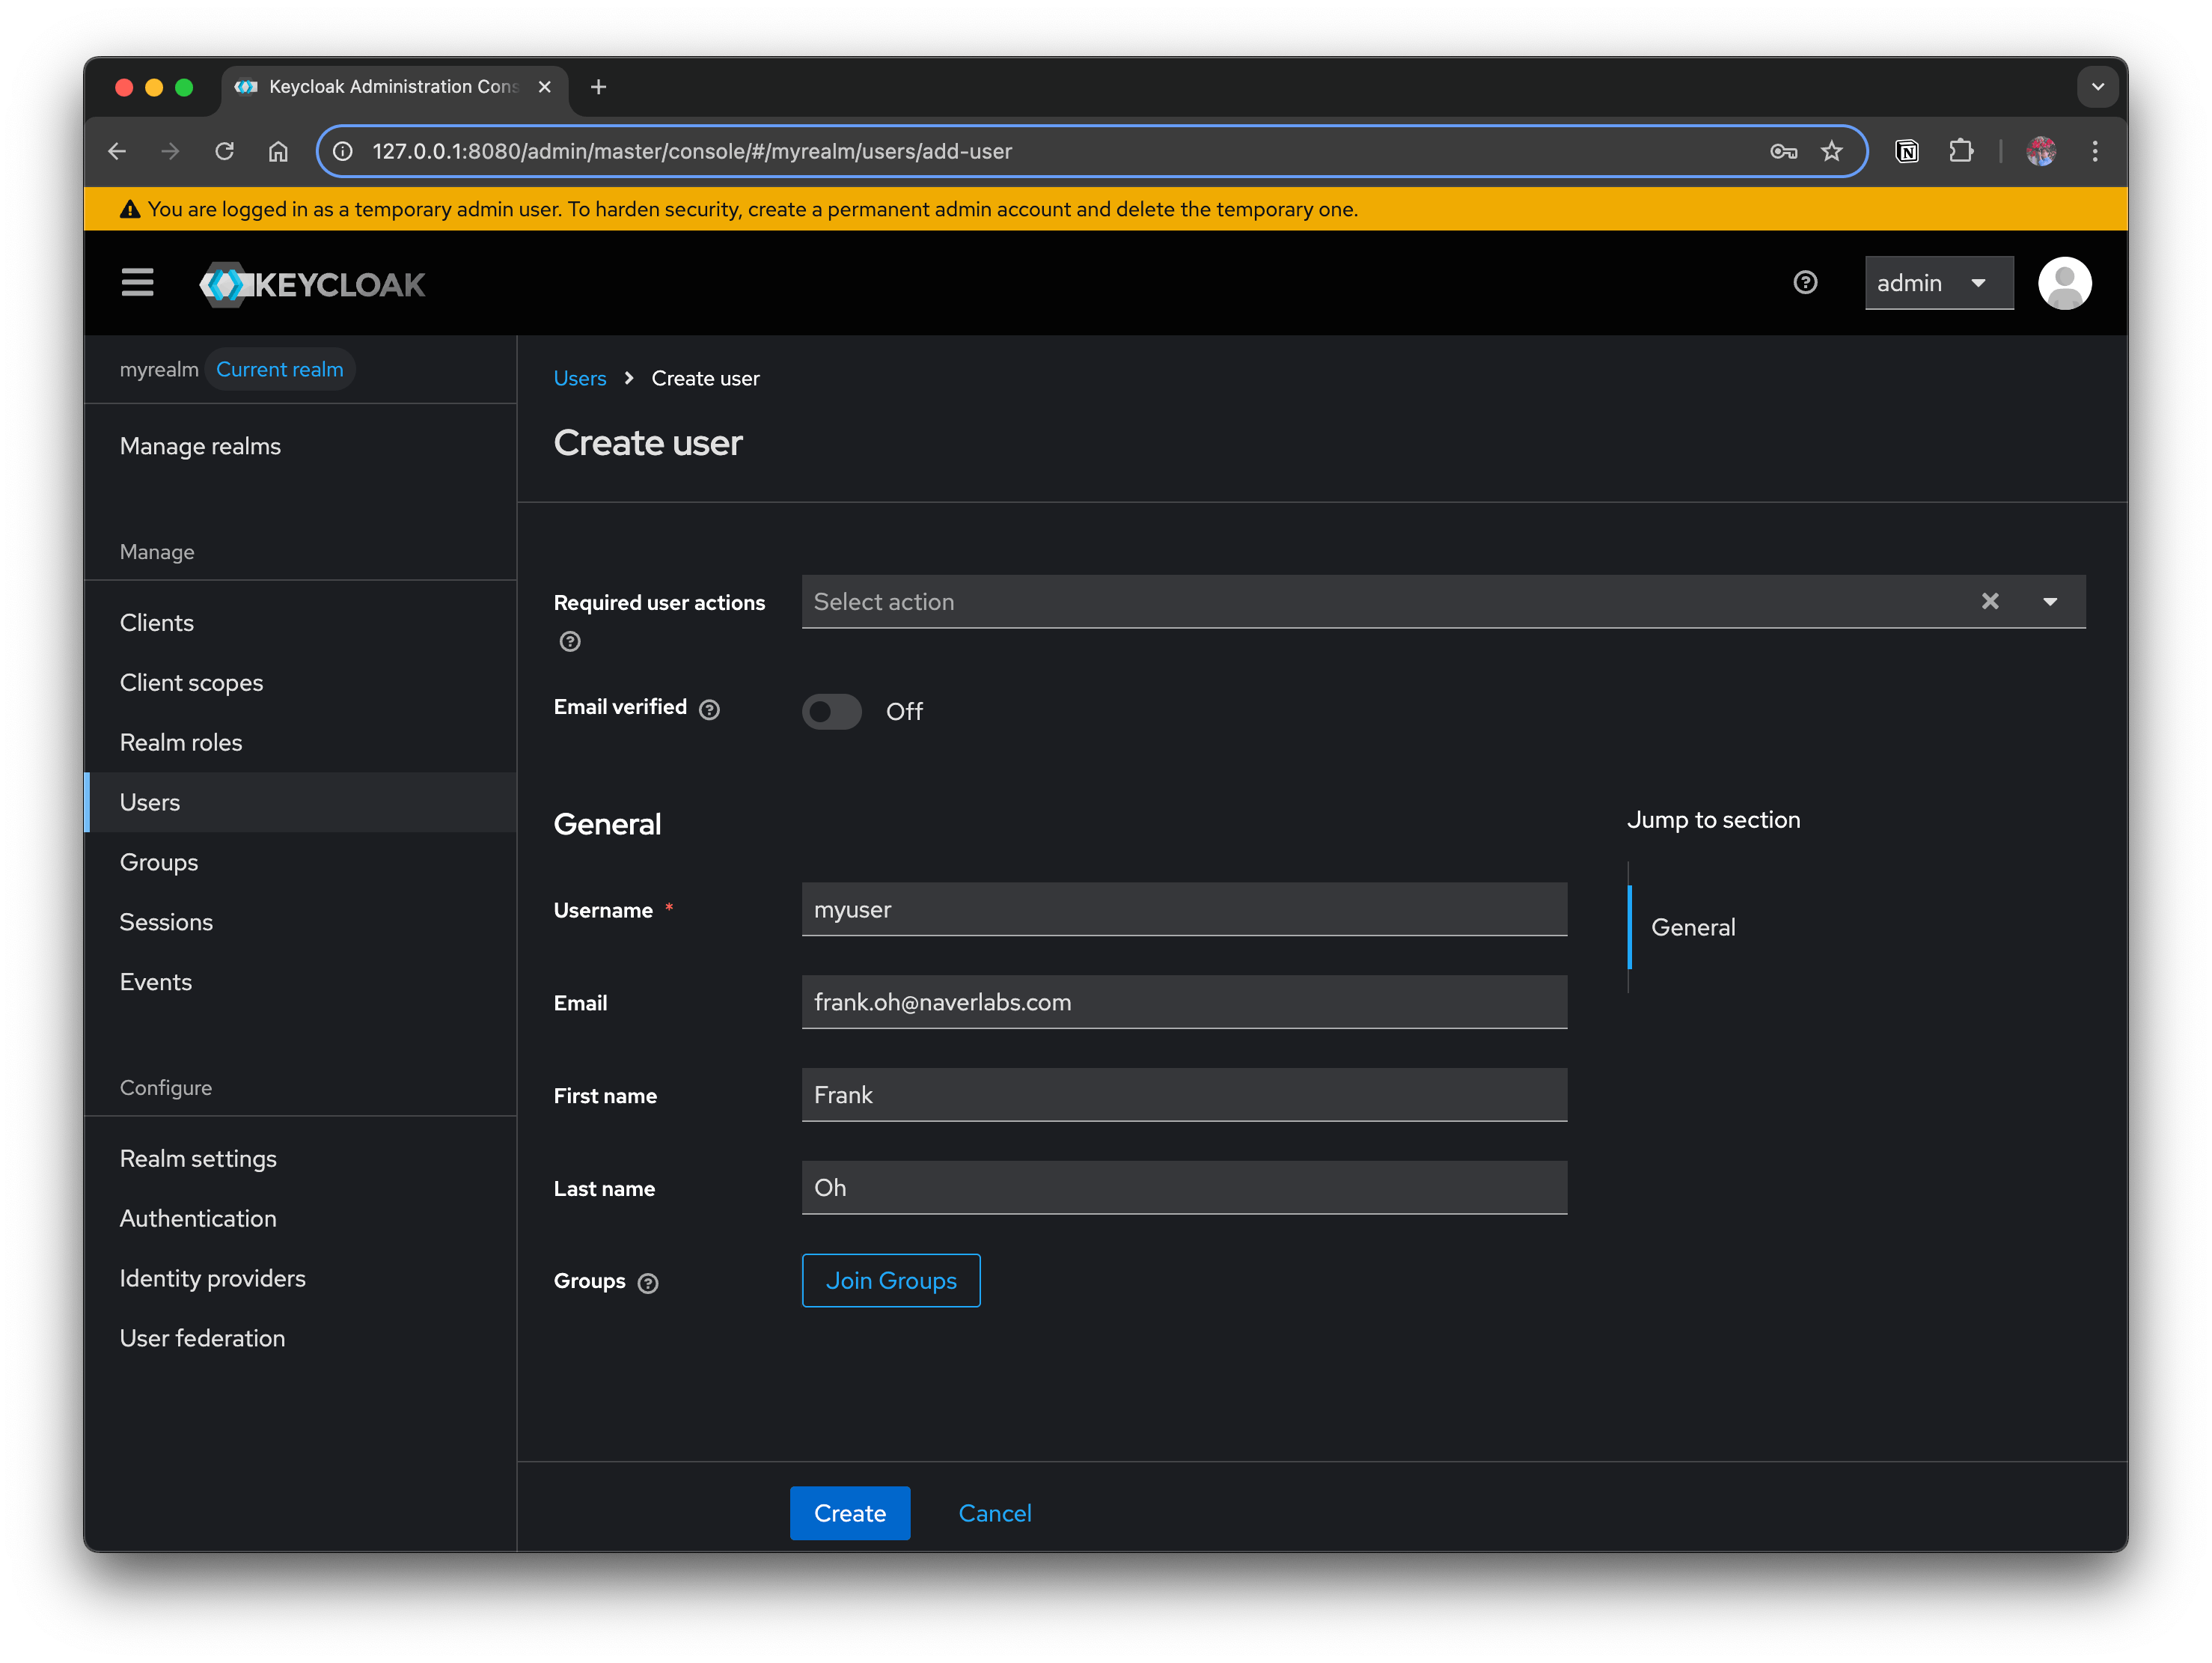Open Identity providers
2212x1663 pixels.
(213, 1278)
